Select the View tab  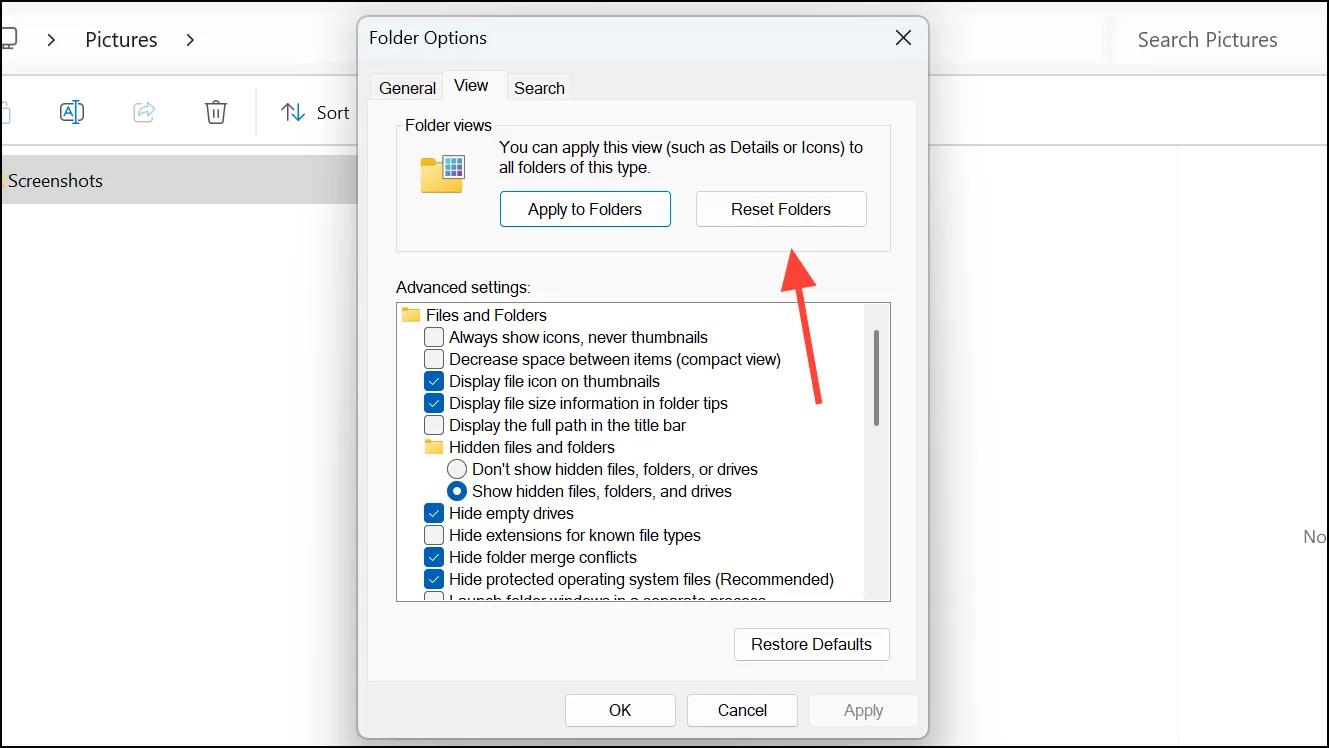click(471, 86)
